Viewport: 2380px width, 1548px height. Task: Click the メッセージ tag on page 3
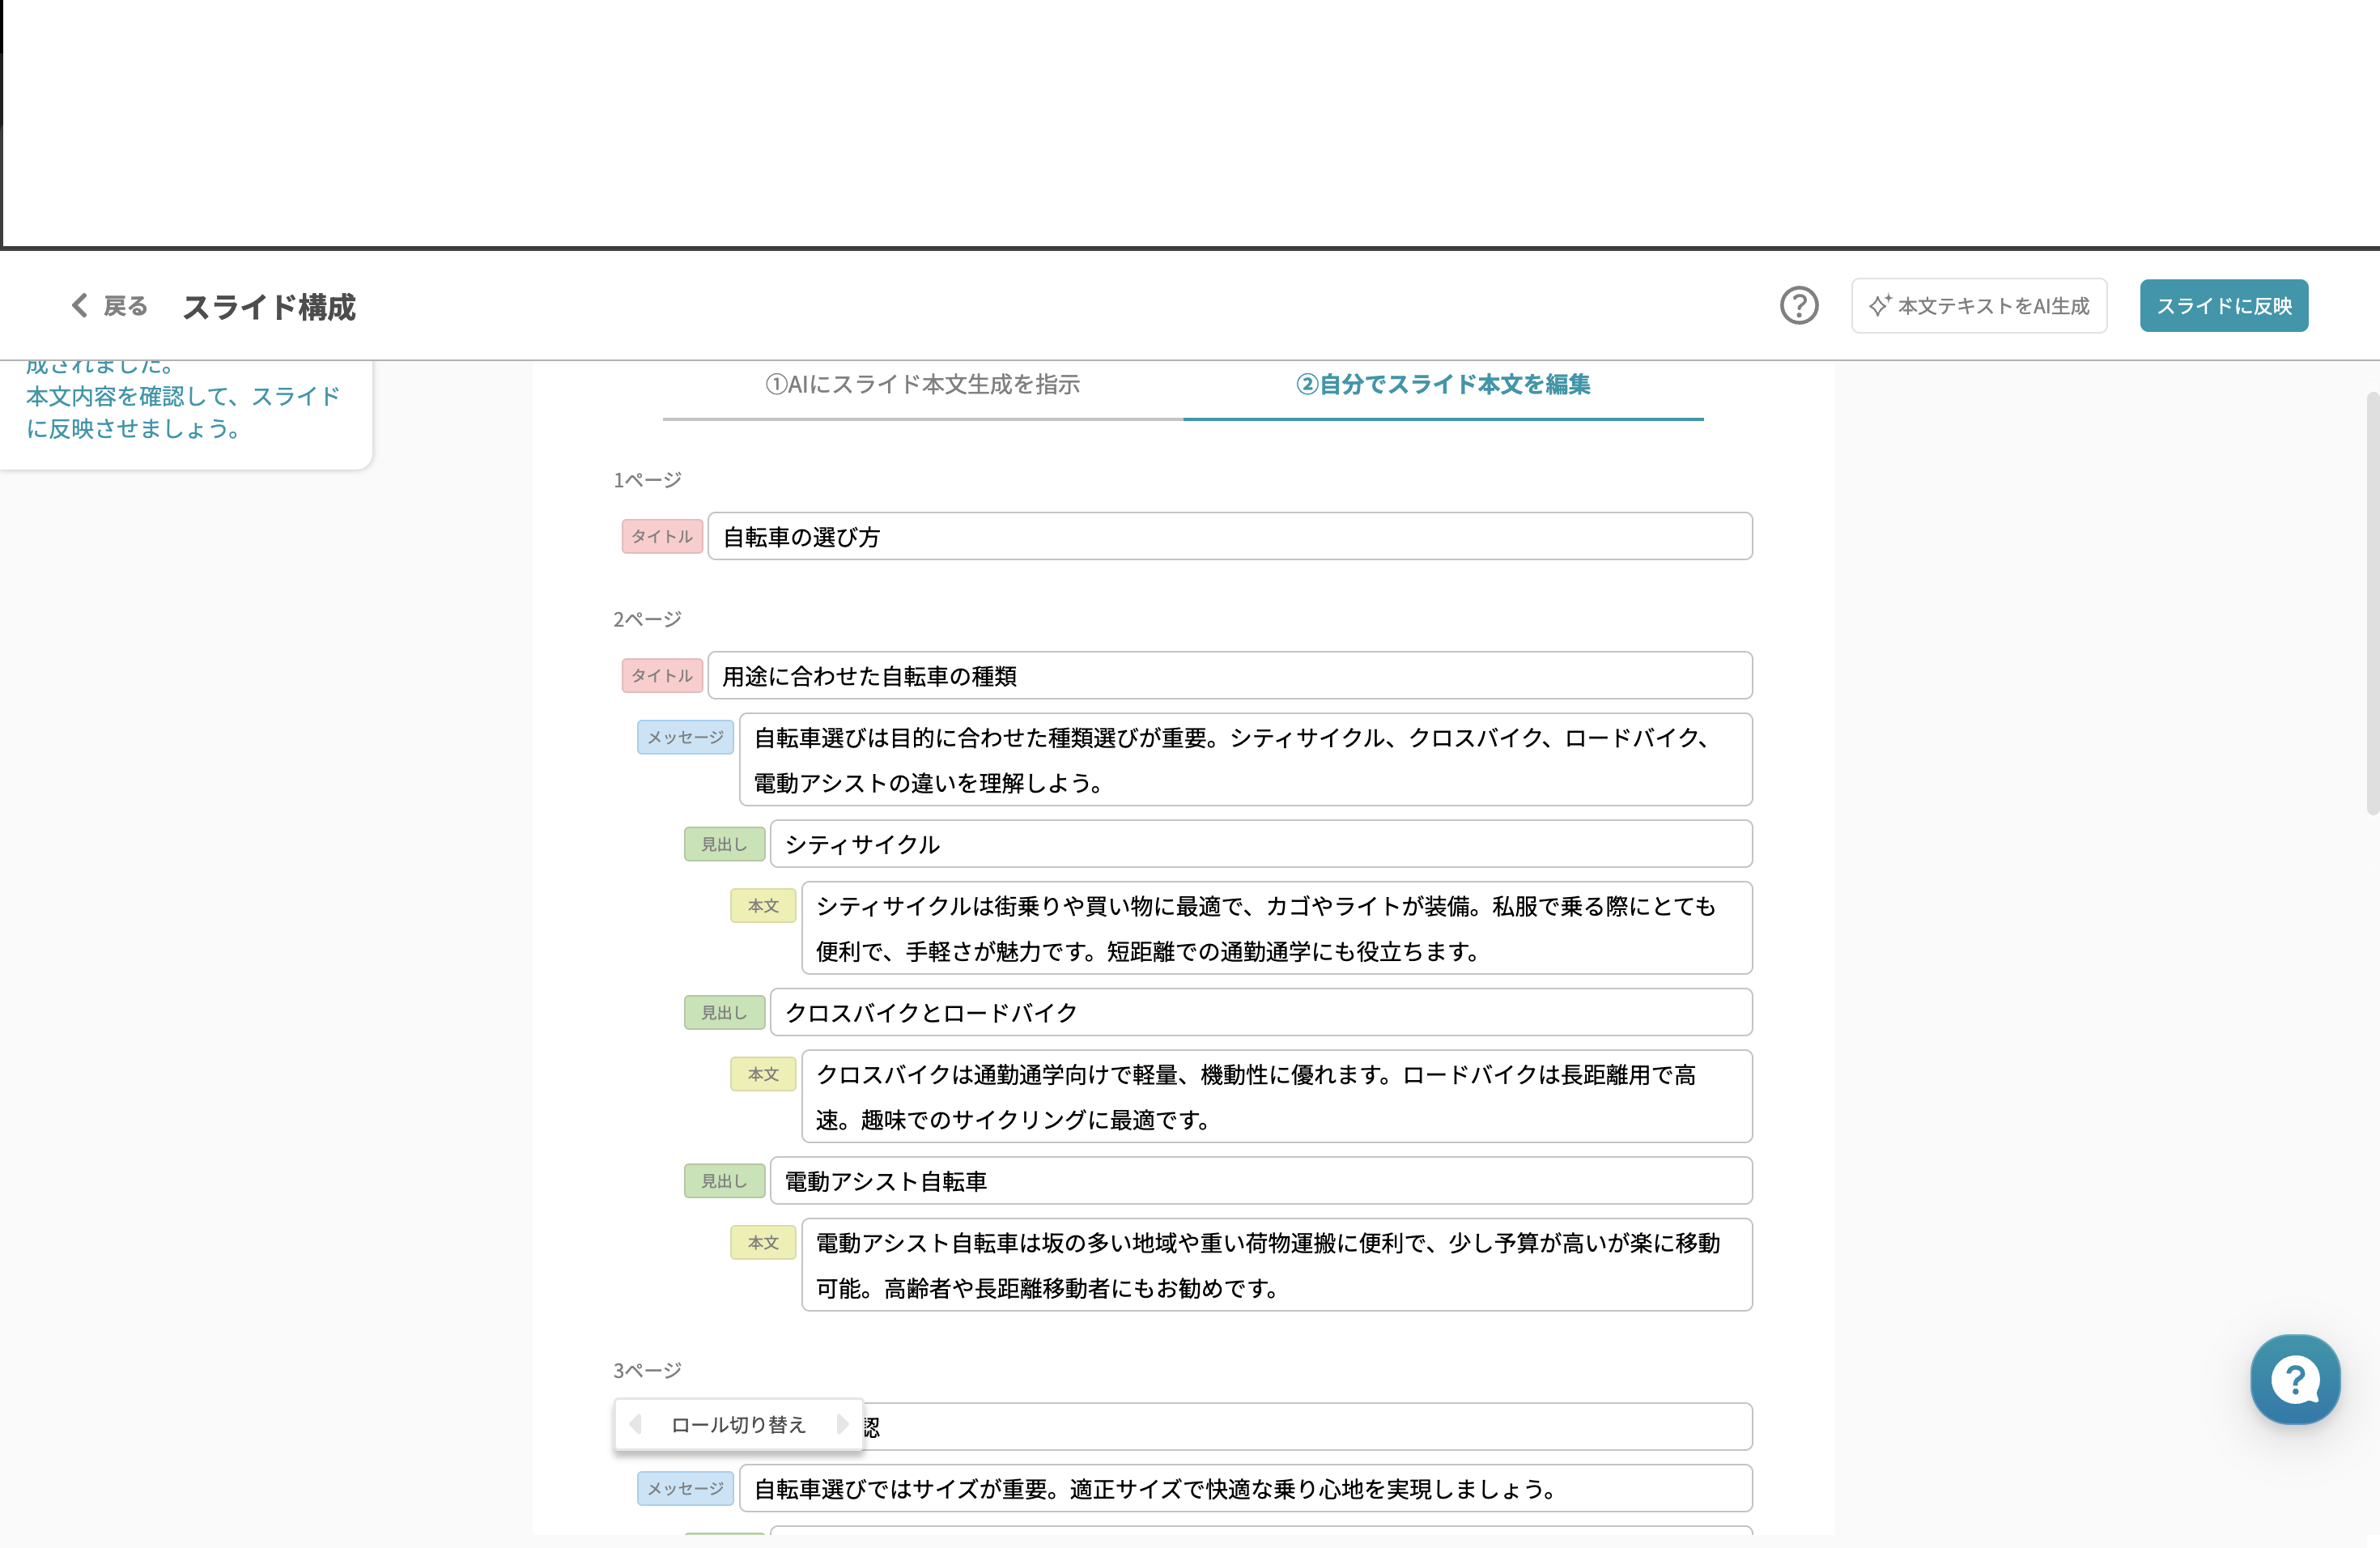pyautogui.click(x=684, y=1488)
